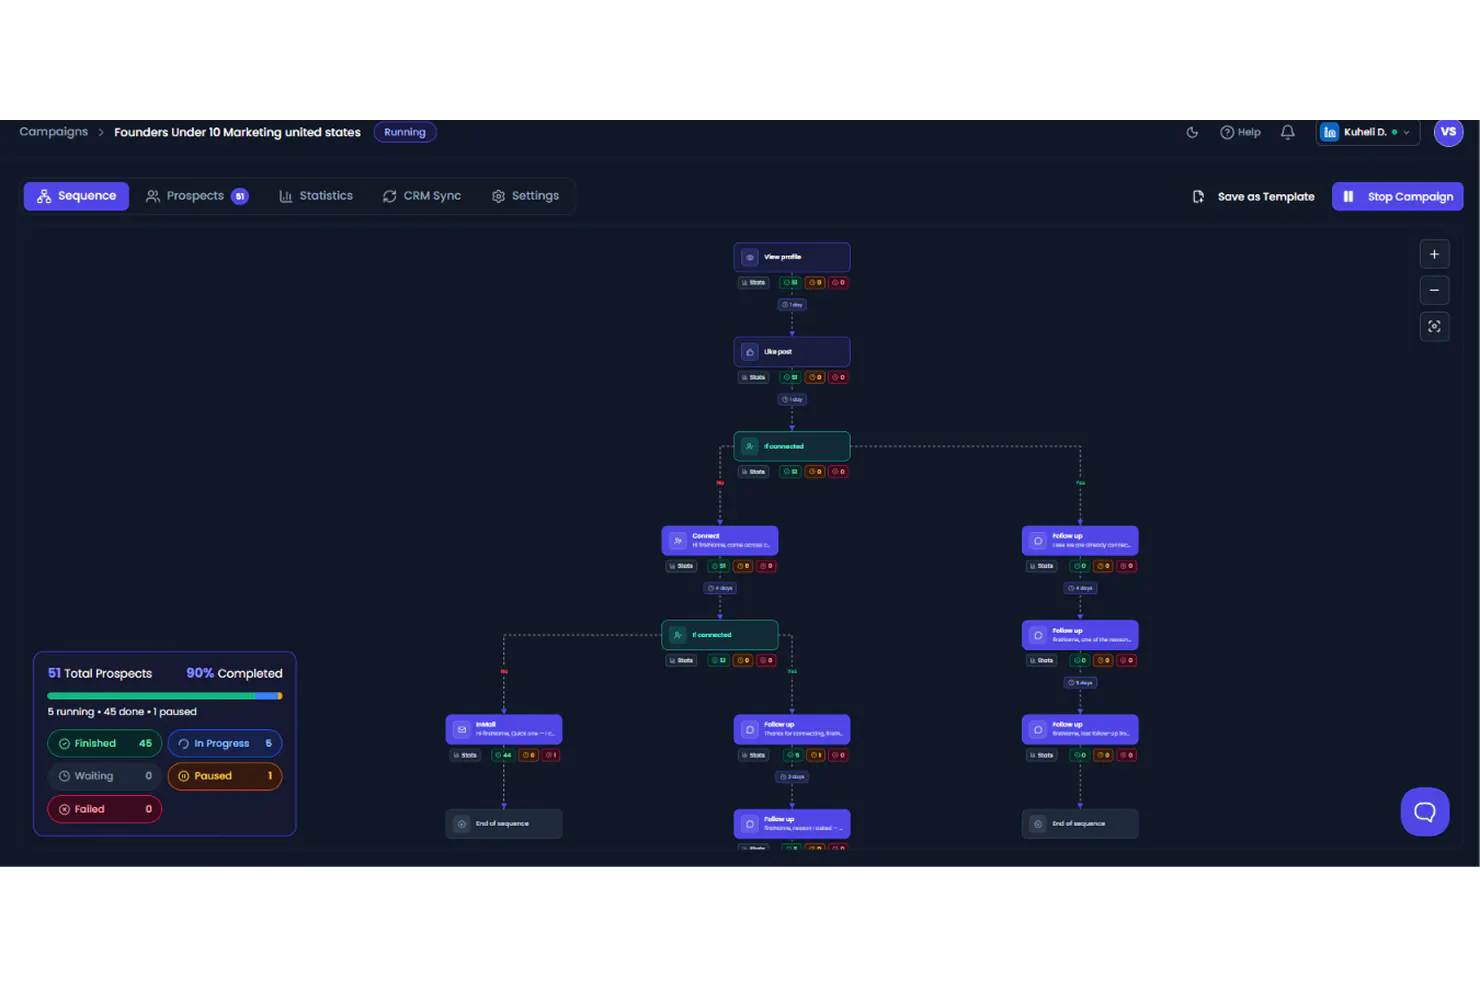The image size is (1480, 987).
Task: Go back to Campaigns breadcrumb
Action: click(54, 132)
